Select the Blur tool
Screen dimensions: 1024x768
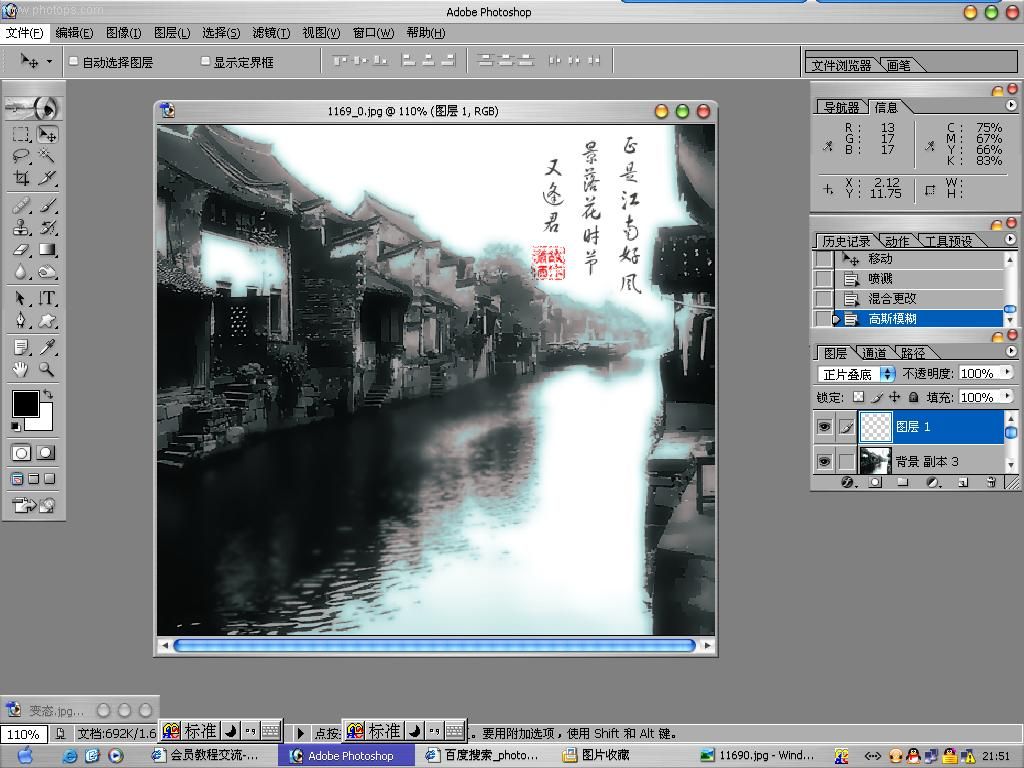tap(21, 271)
